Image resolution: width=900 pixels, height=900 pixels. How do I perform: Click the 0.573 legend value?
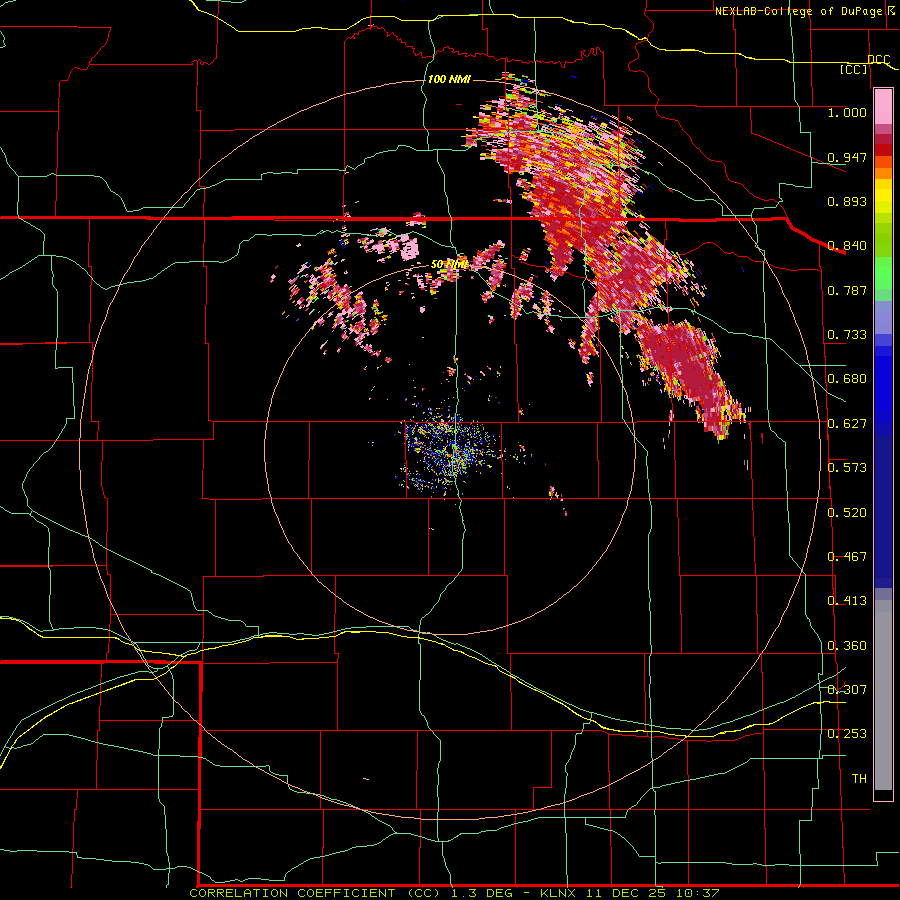(x=847, y=468)
